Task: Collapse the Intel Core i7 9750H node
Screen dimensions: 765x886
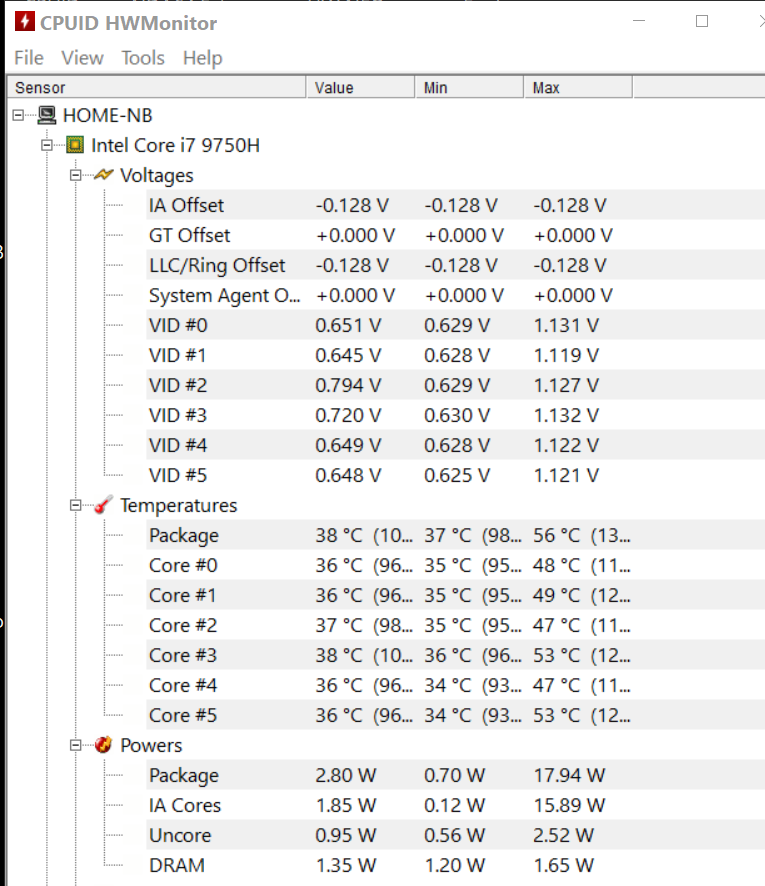Action: [x=47, y=145]
